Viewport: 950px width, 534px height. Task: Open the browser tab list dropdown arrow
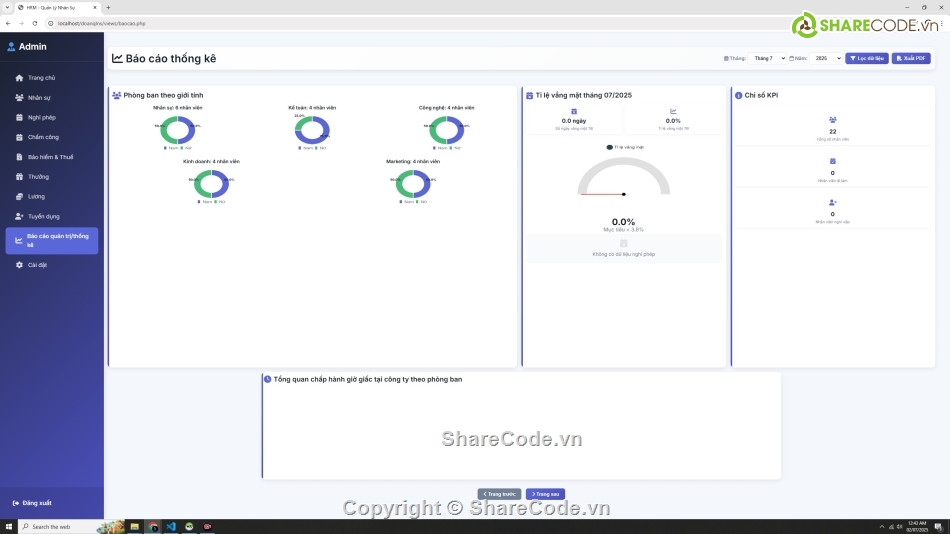pos(7,7)
